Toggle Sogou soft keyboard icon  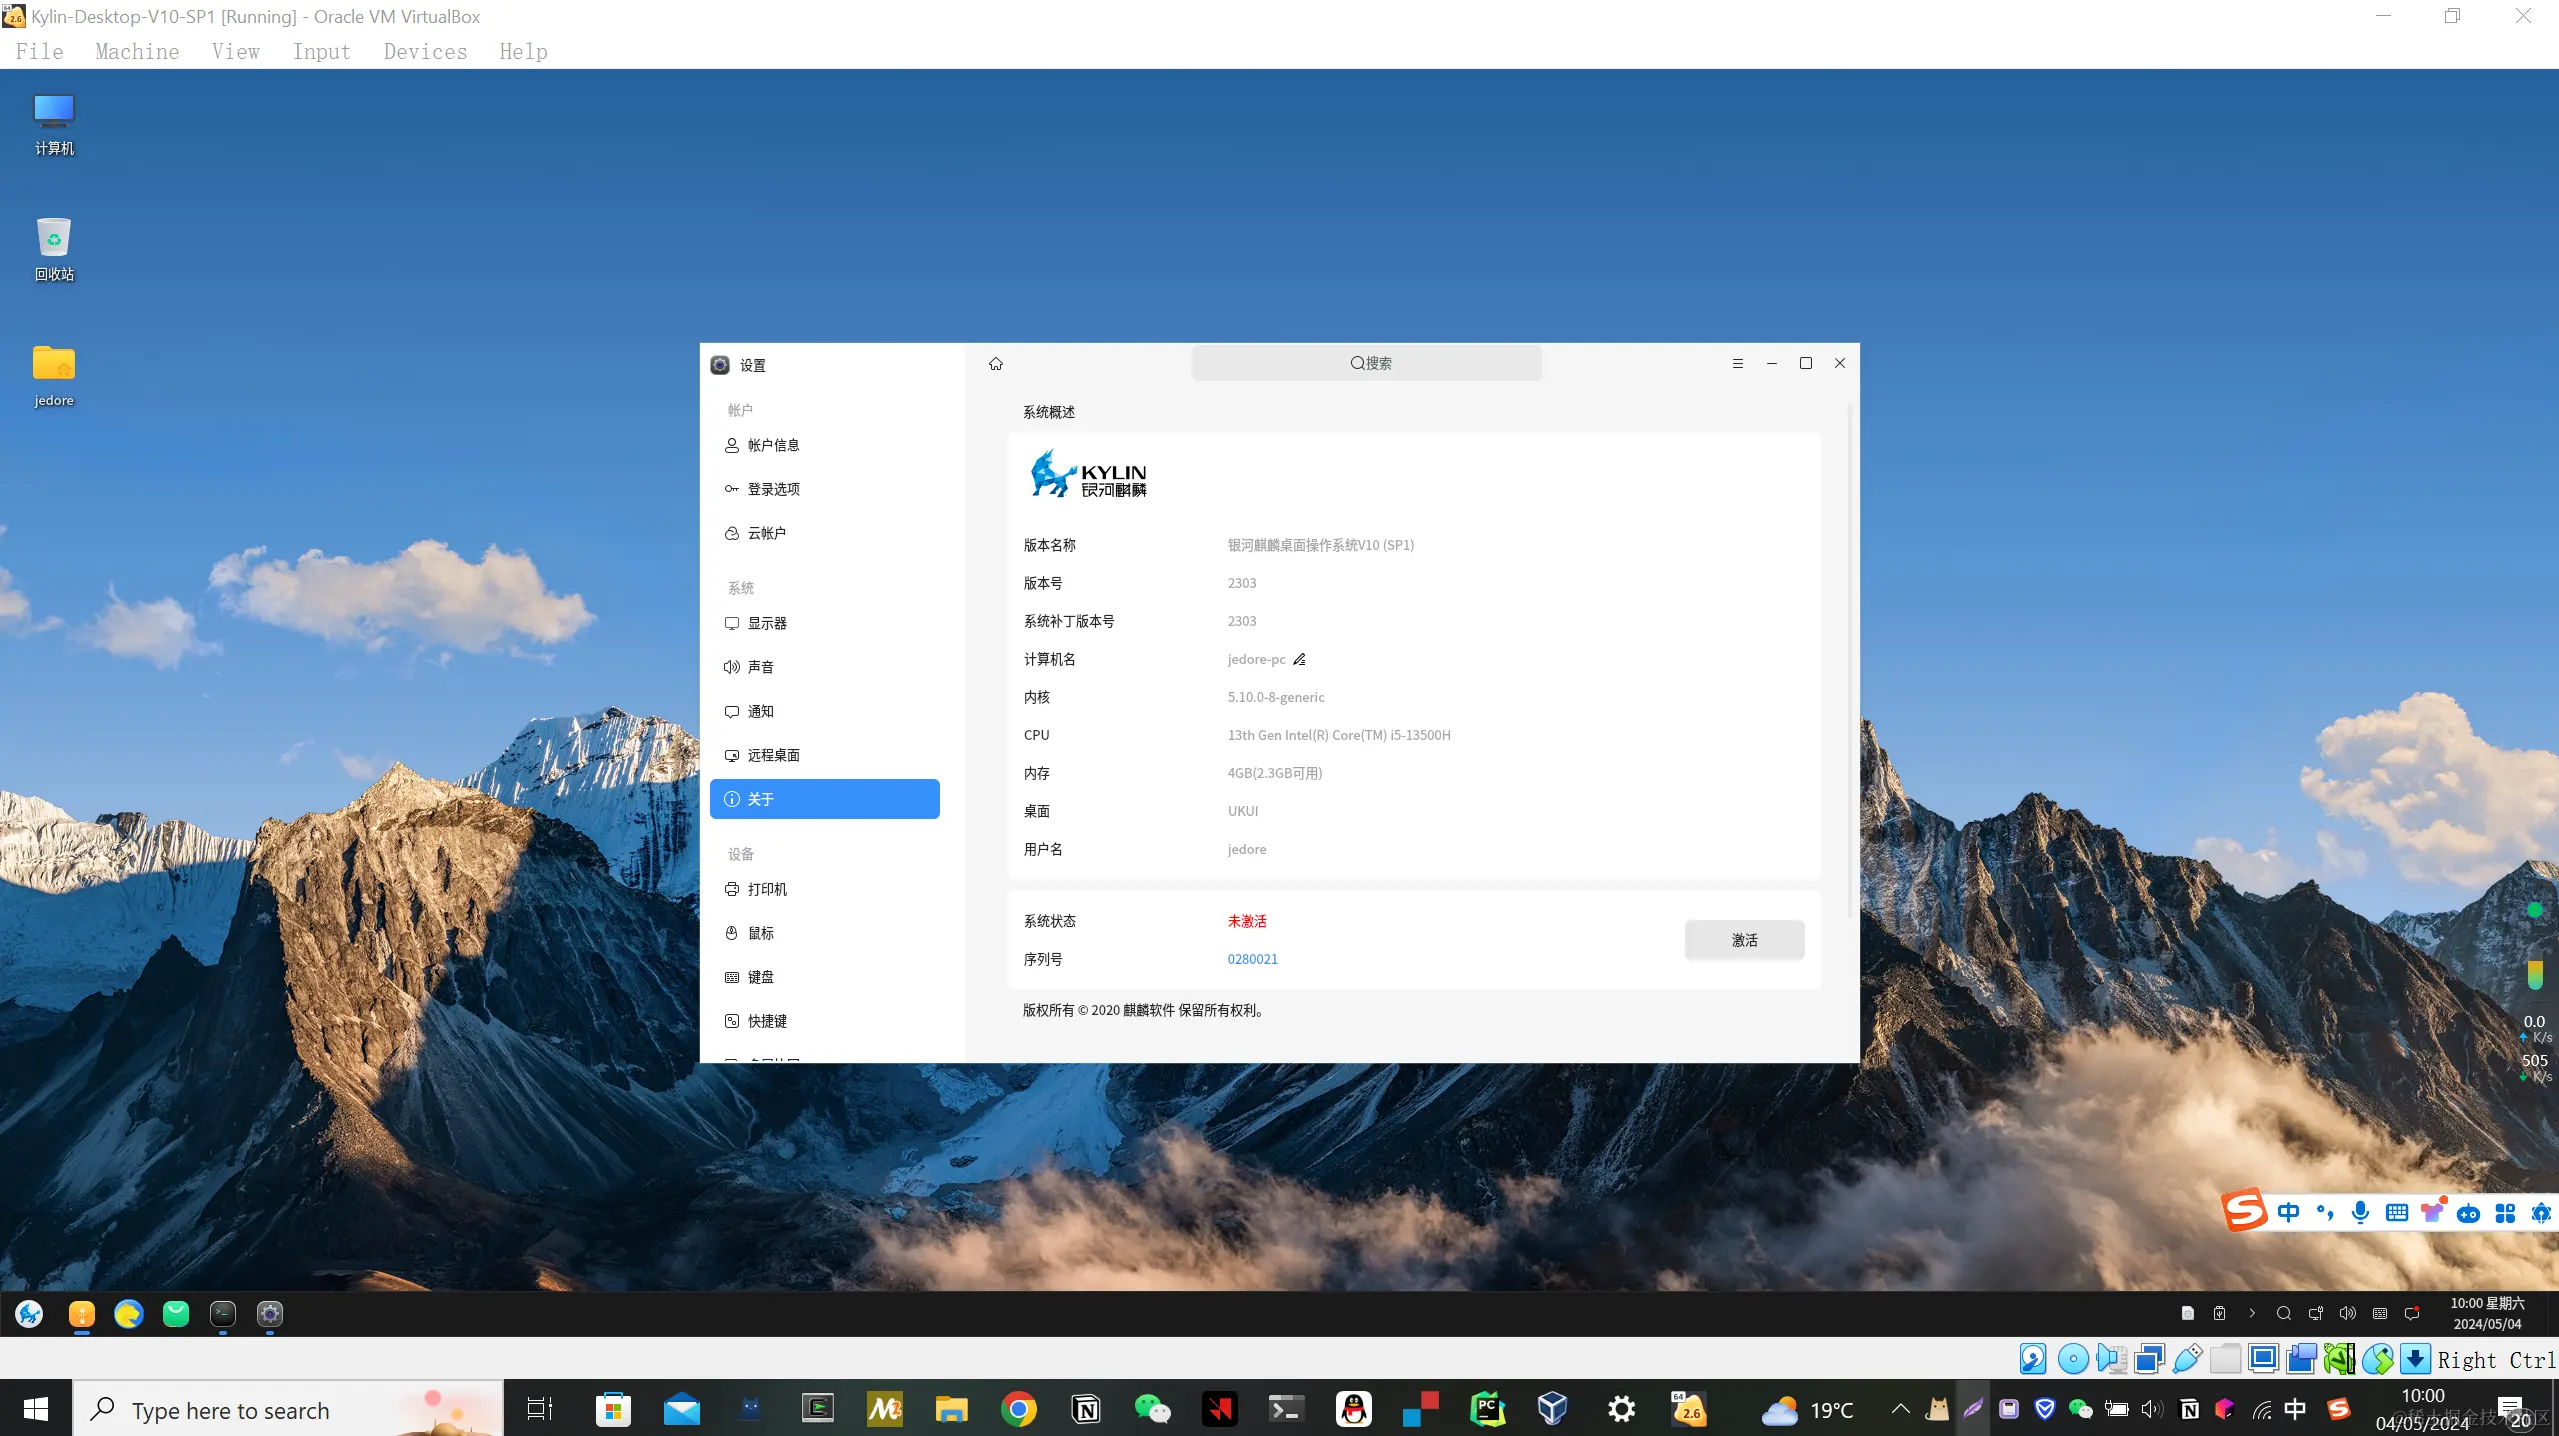point(2396,1213)
